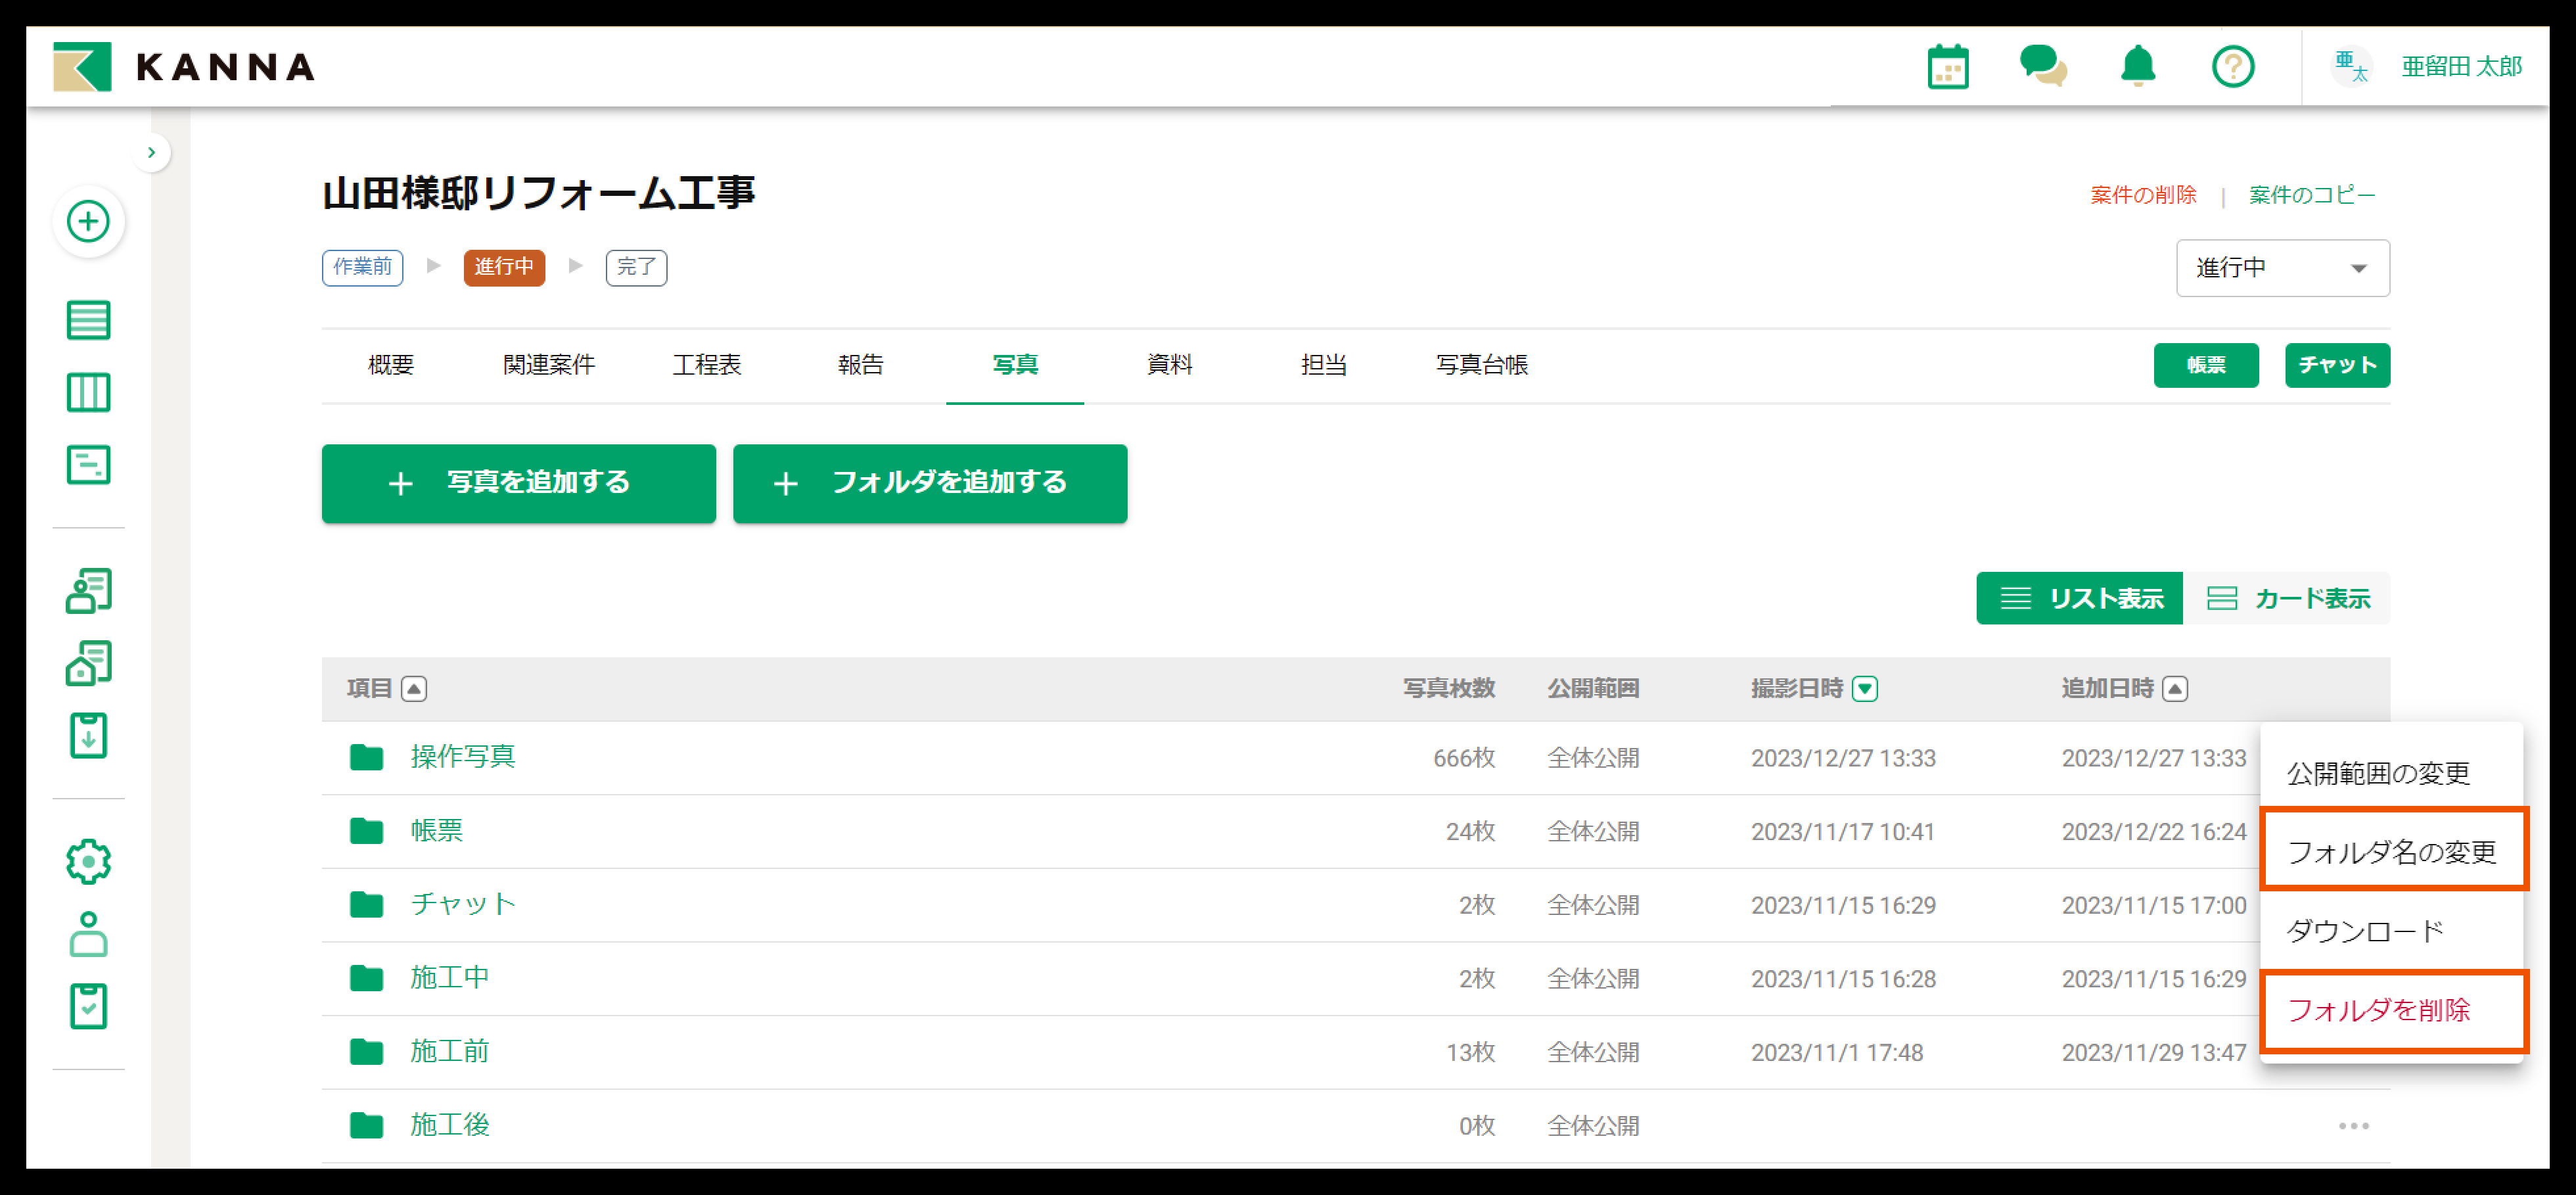
Task: Open the list view sidebar icon
Action: point(88,320)
